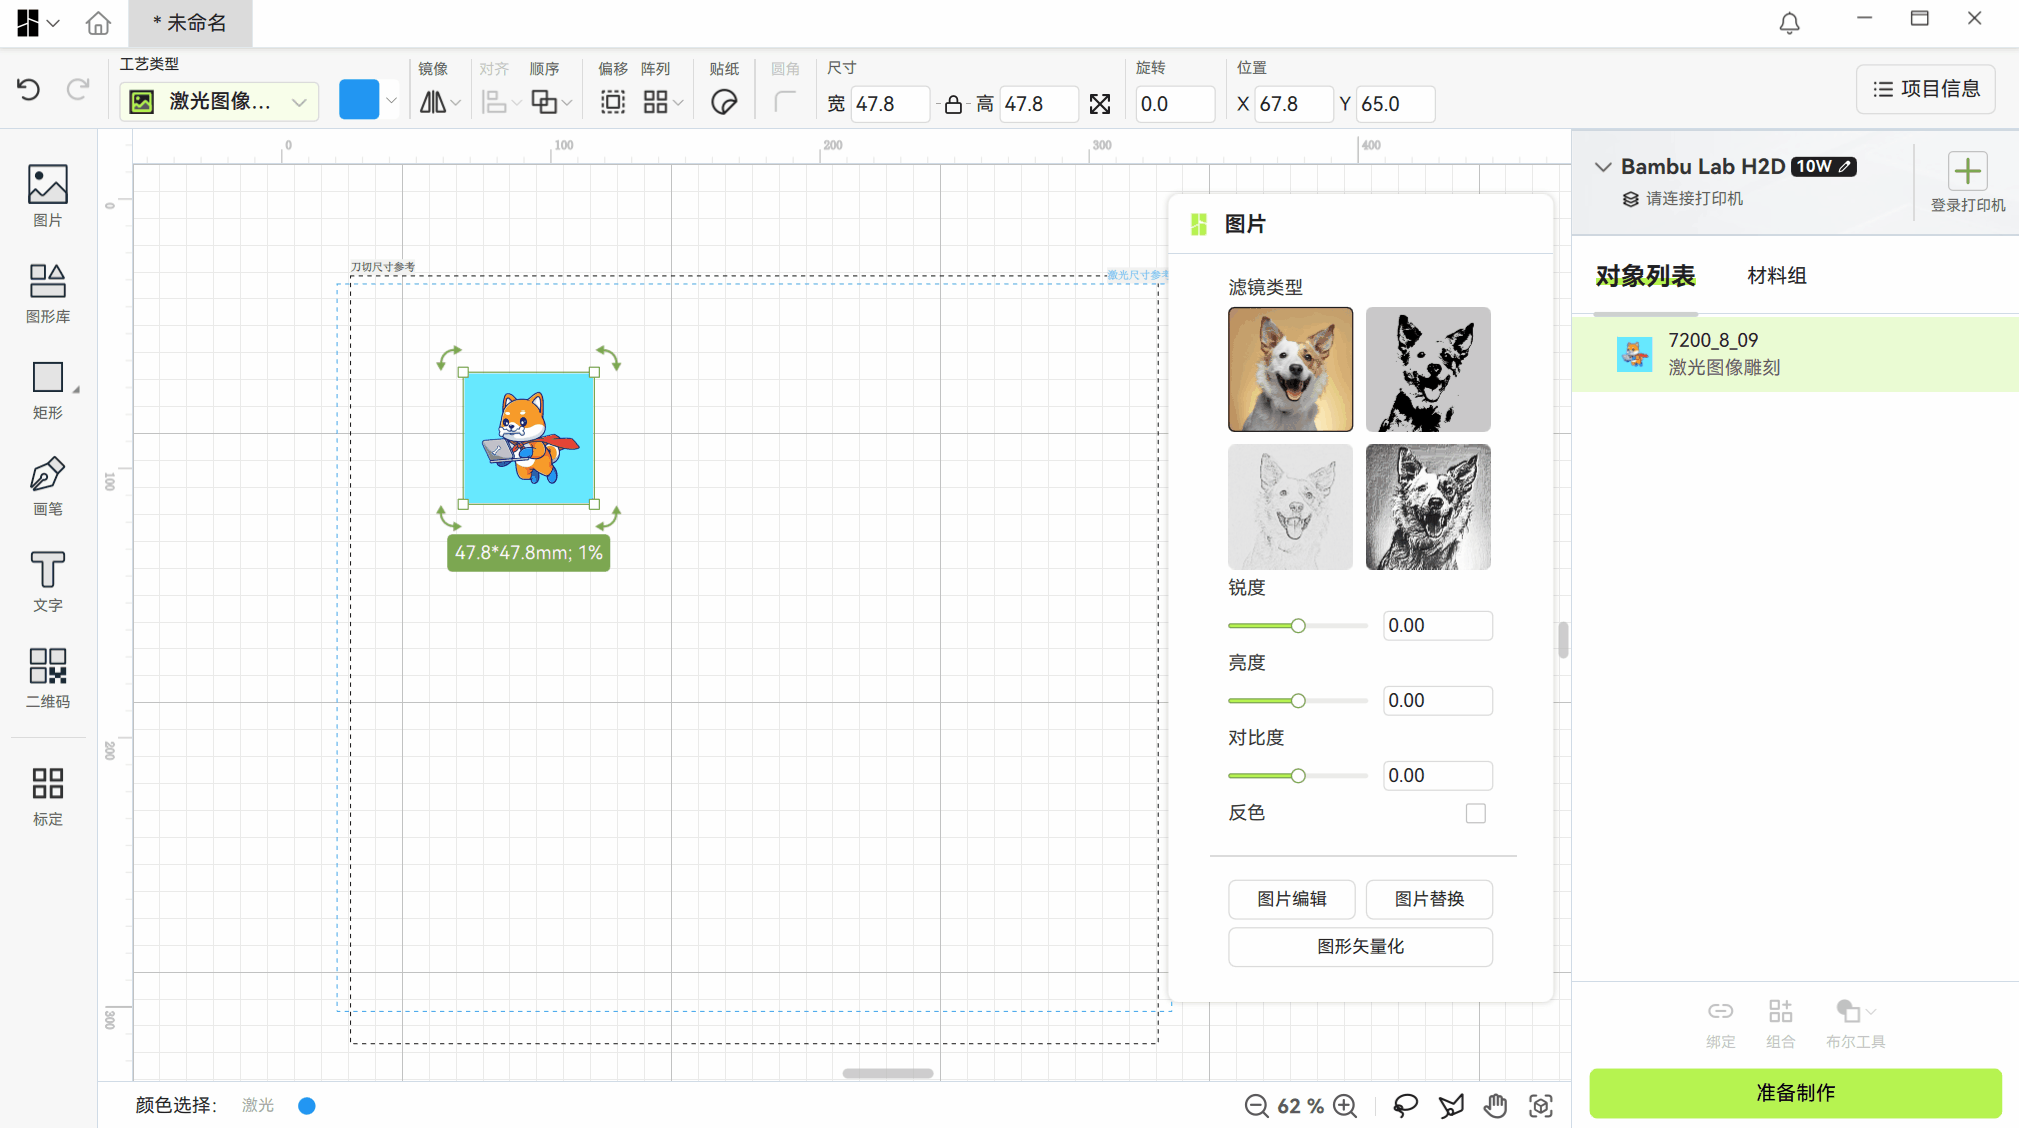Click the polygon selection arrow tool
Viewport: 2019px width, 1128px height.
click(1451, 1105)
